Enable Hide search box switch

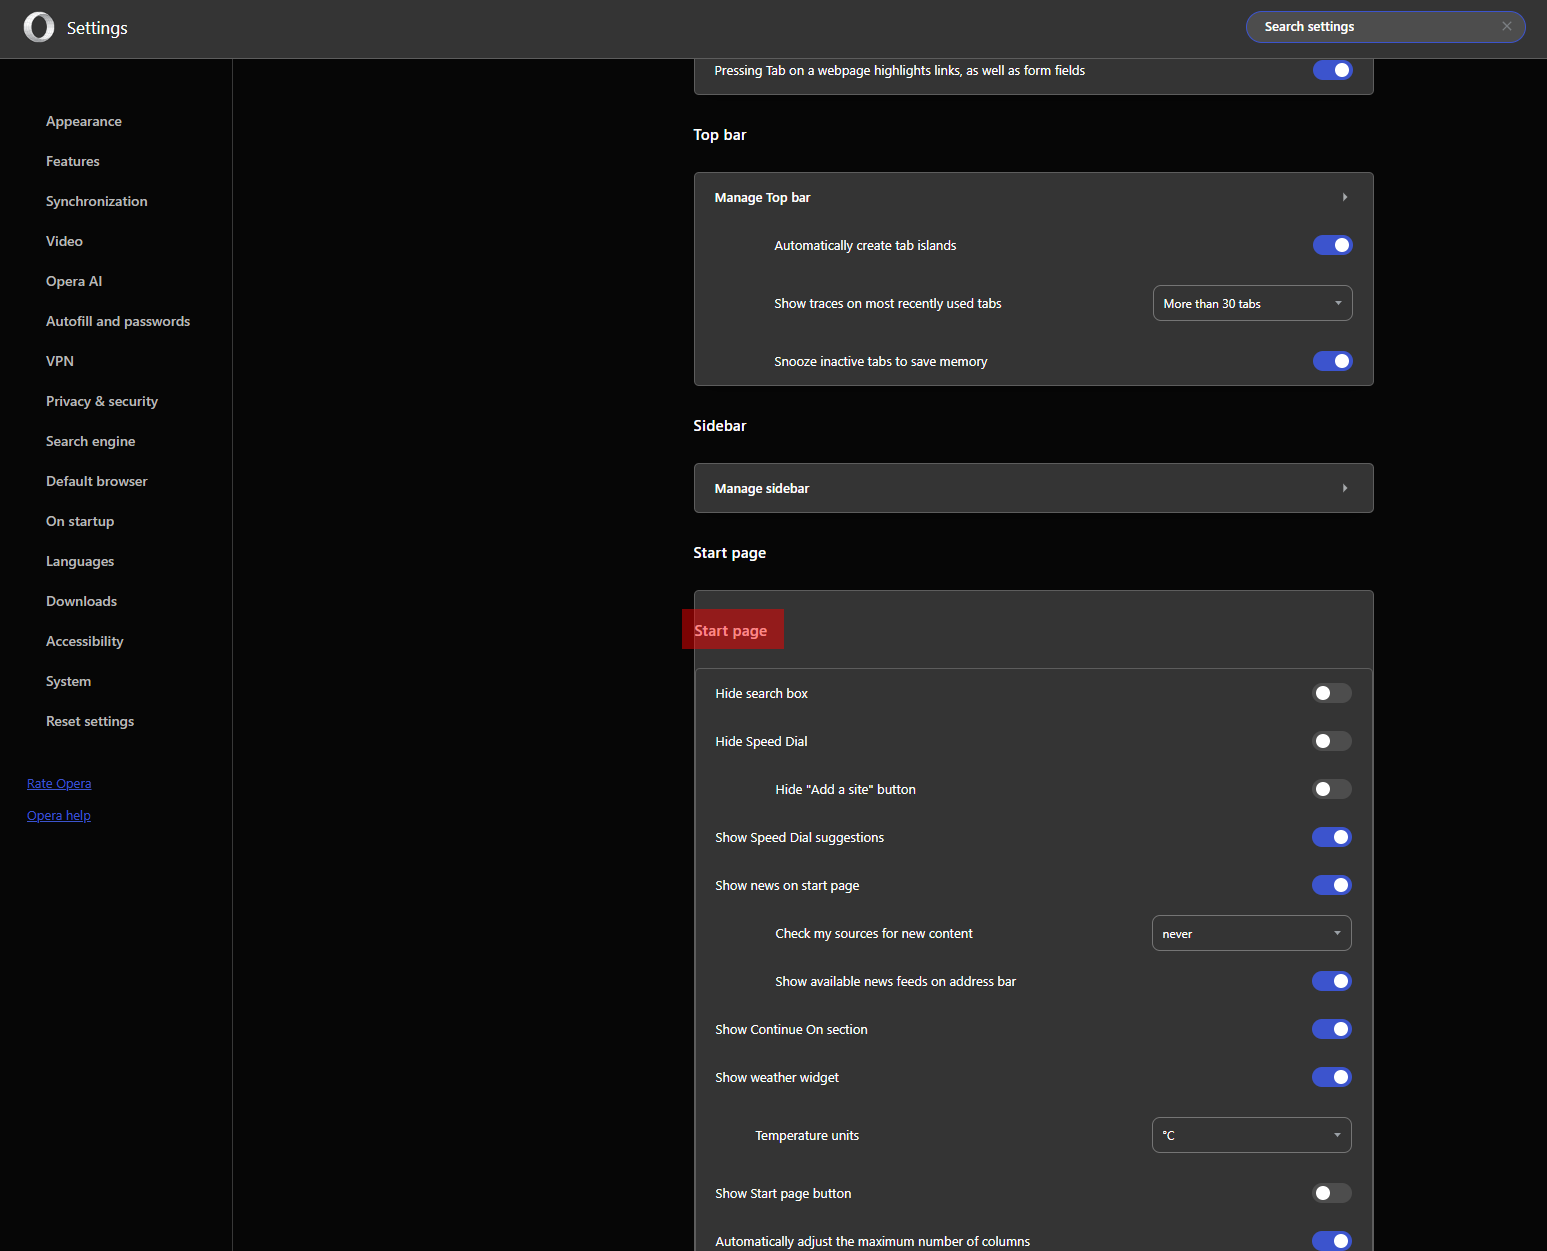coord(1331,694)
